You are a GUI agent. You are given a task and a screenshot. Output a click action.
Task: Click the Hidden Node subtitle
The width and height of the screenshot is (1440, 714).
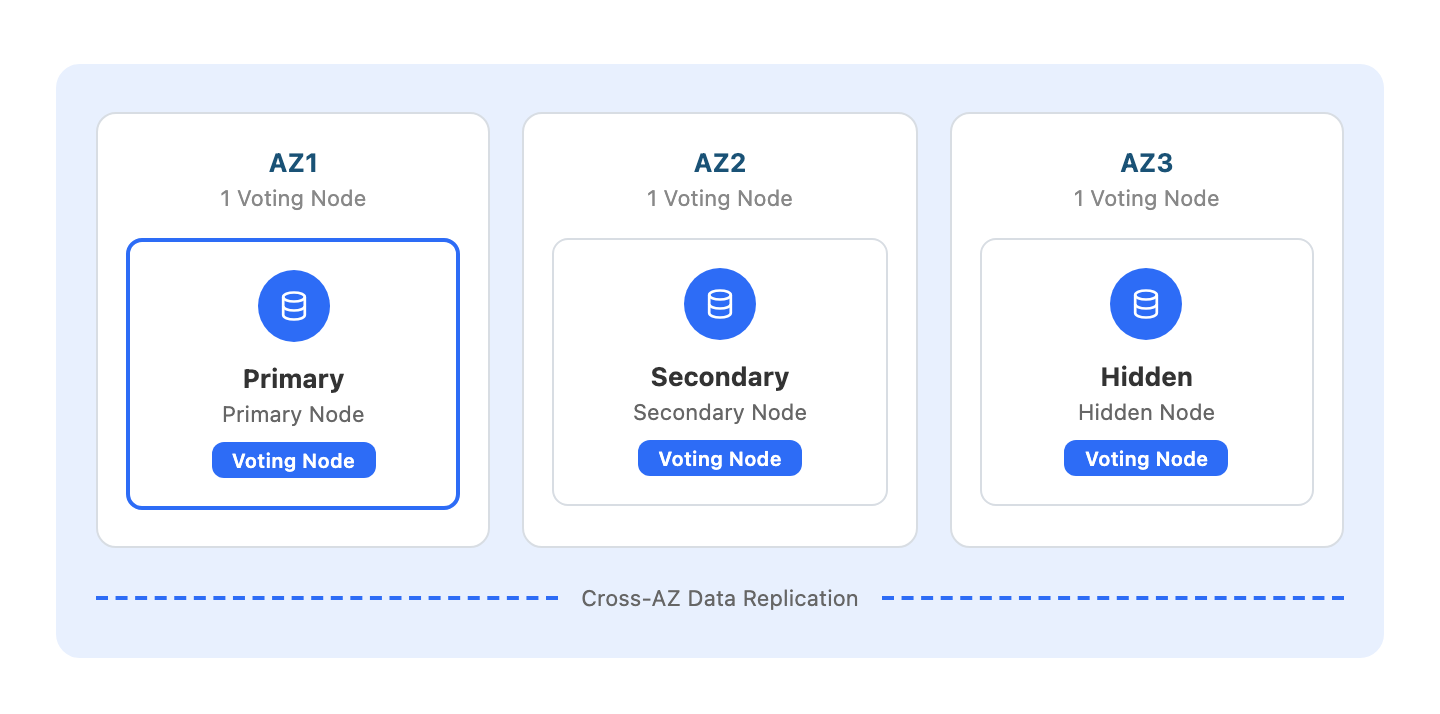(1146, 413)
